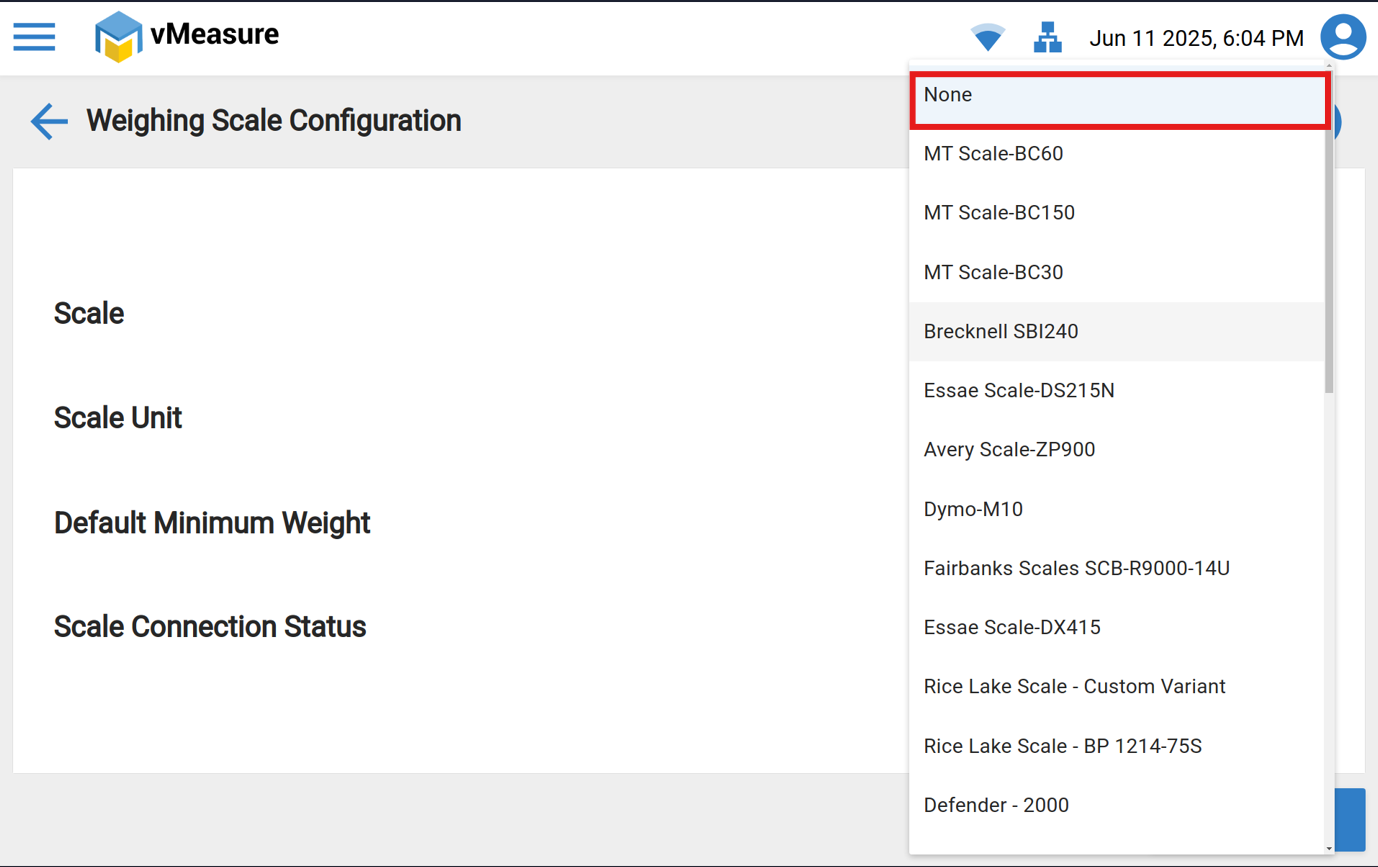Select Avery Scale-ZP900 option
Screen dimensions: 1378x867
click(x=1116, y=450)
